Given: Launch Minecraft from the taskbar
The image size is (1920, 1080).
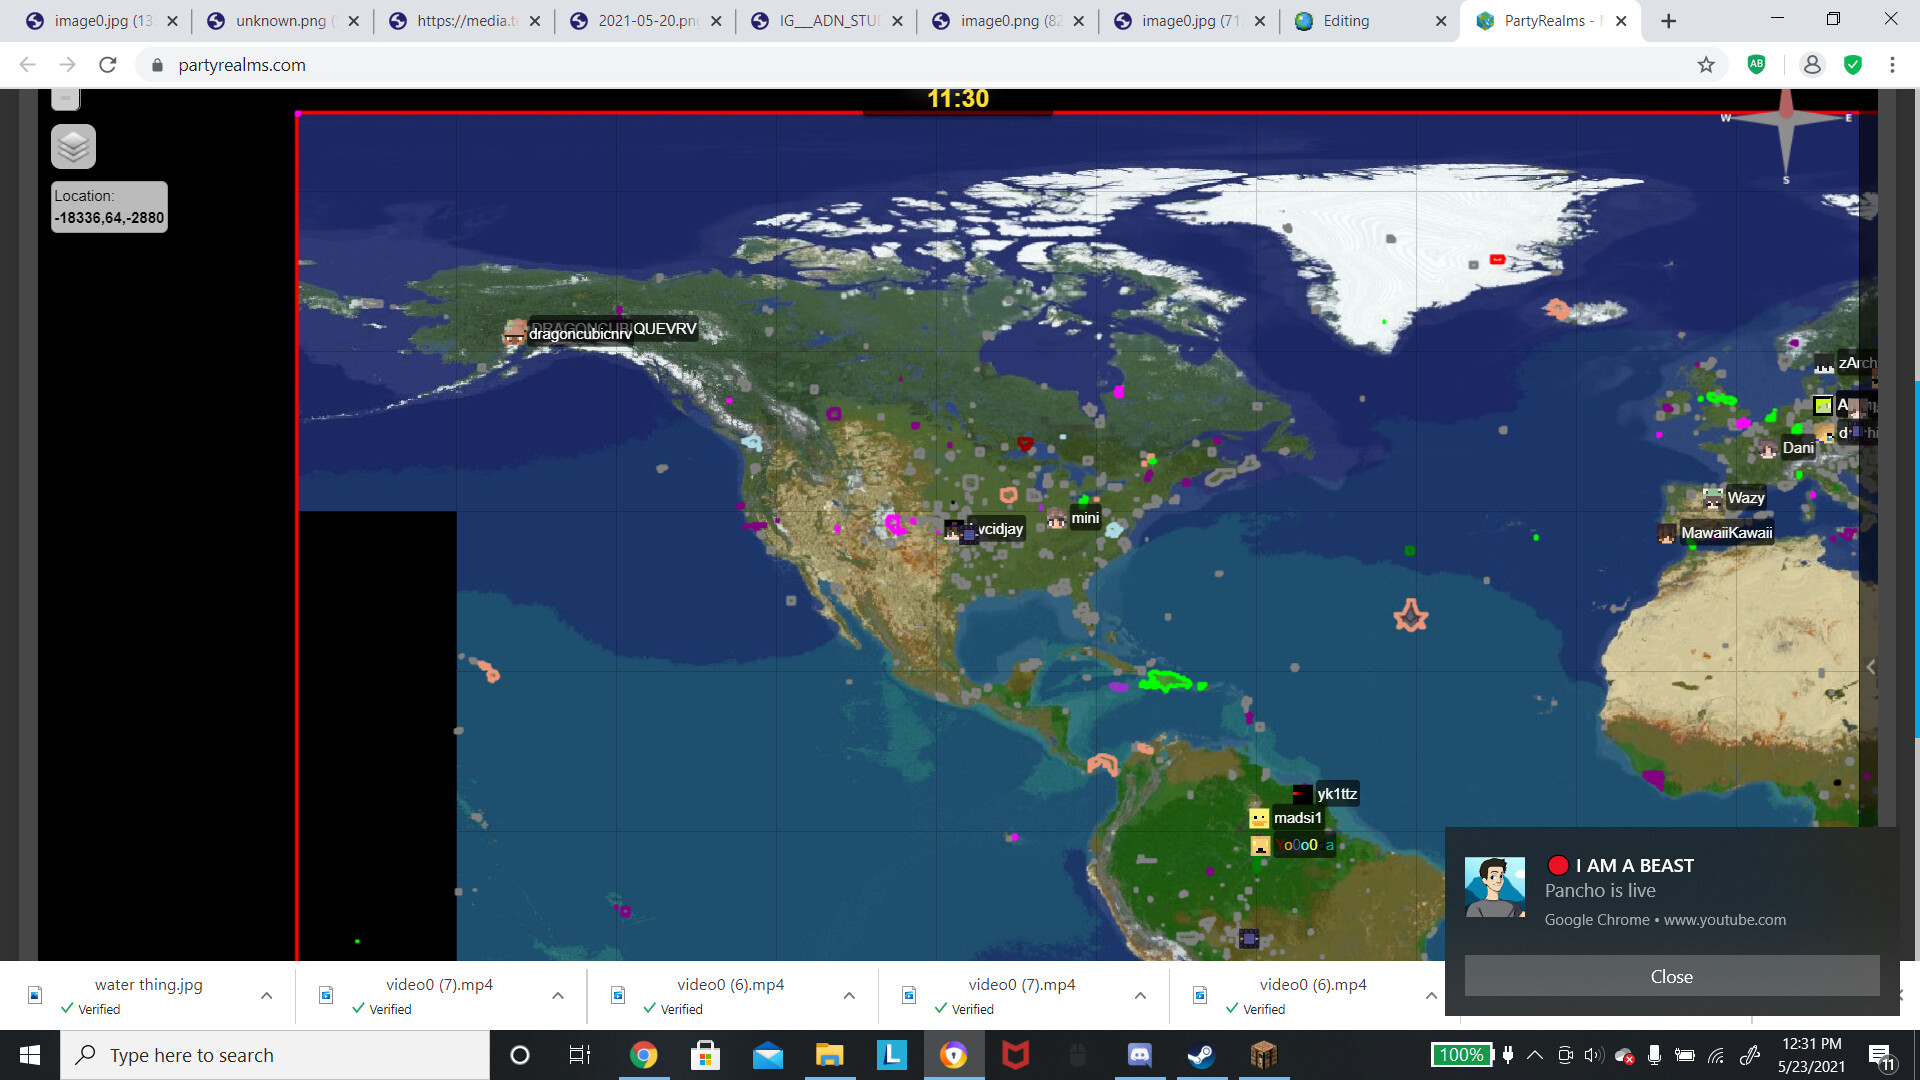Looking at the screenshot, I should 1263,1054.
